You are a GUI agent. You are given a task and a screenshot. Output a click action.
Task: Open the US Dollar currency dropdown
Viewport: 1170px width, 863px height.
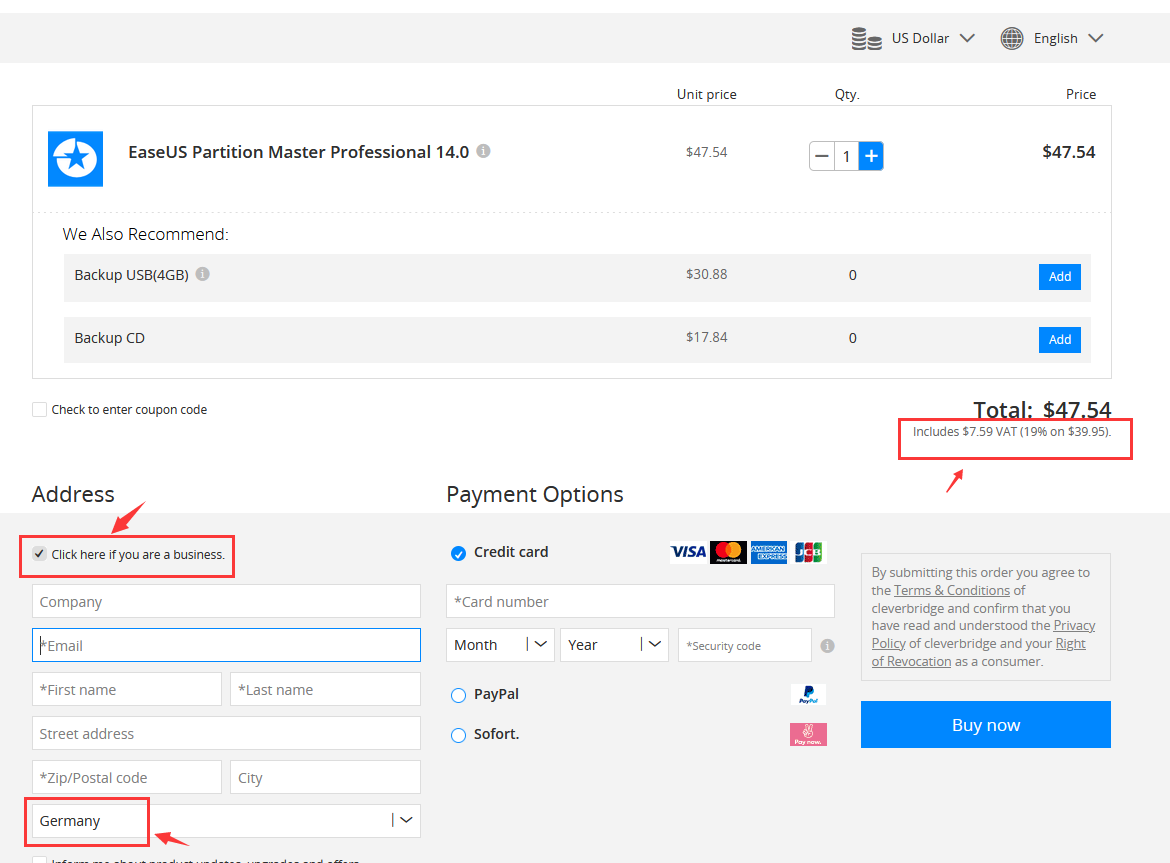point(933,38)
